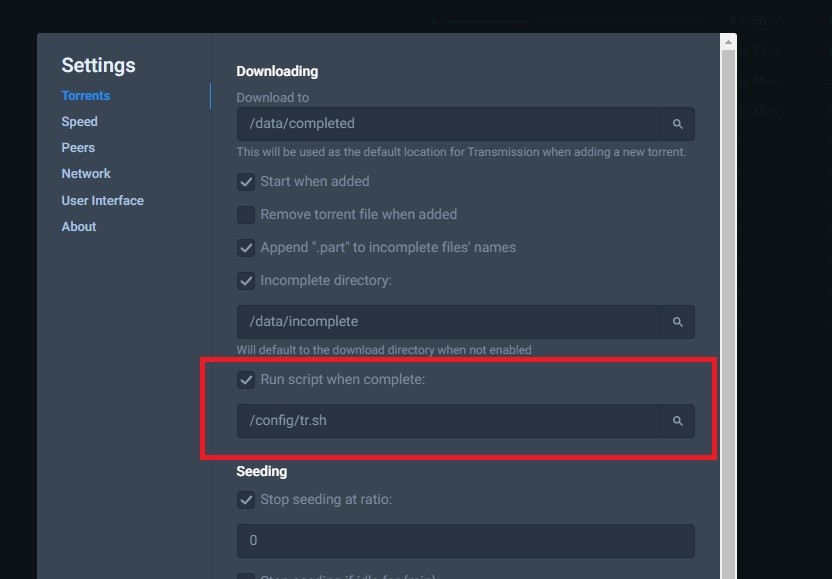The width and height of the screenshot is (832, 579).
Task: Click the browse icon for Download to path
Action: pyautogui.click(x=678, y=124)
